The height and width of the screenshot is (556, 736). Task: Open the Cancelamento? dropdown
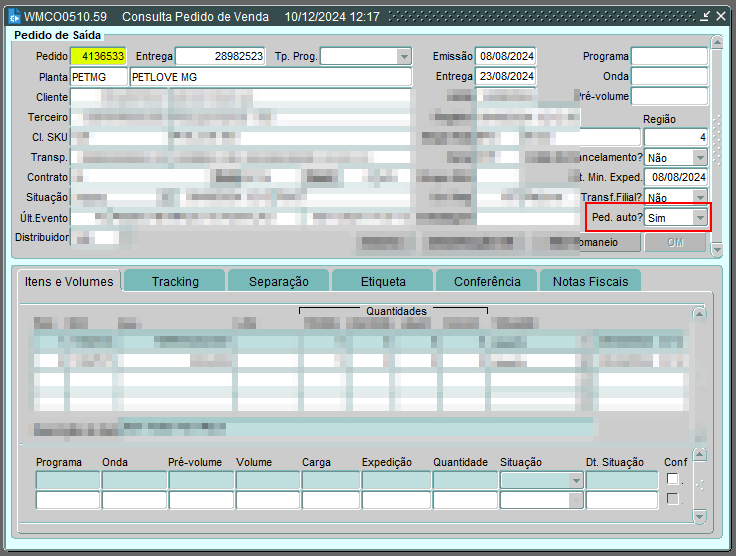700,157
